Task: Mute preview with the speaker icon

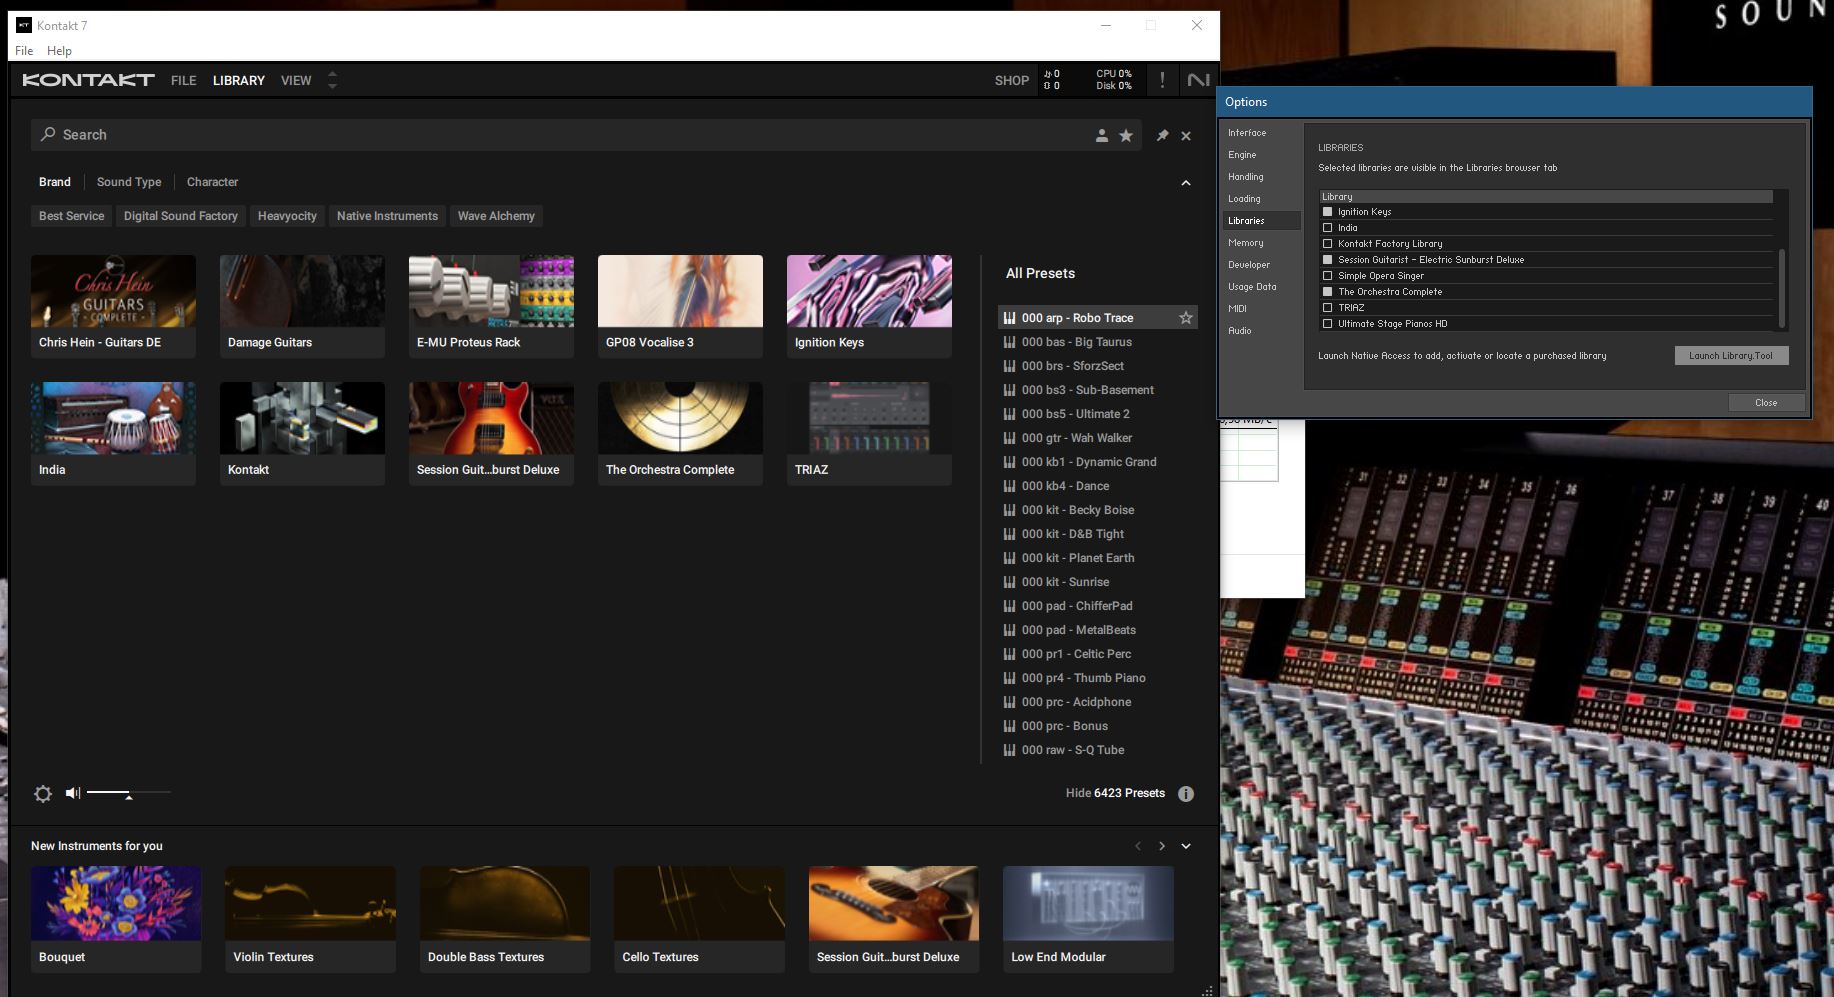Action: [73, 793]
